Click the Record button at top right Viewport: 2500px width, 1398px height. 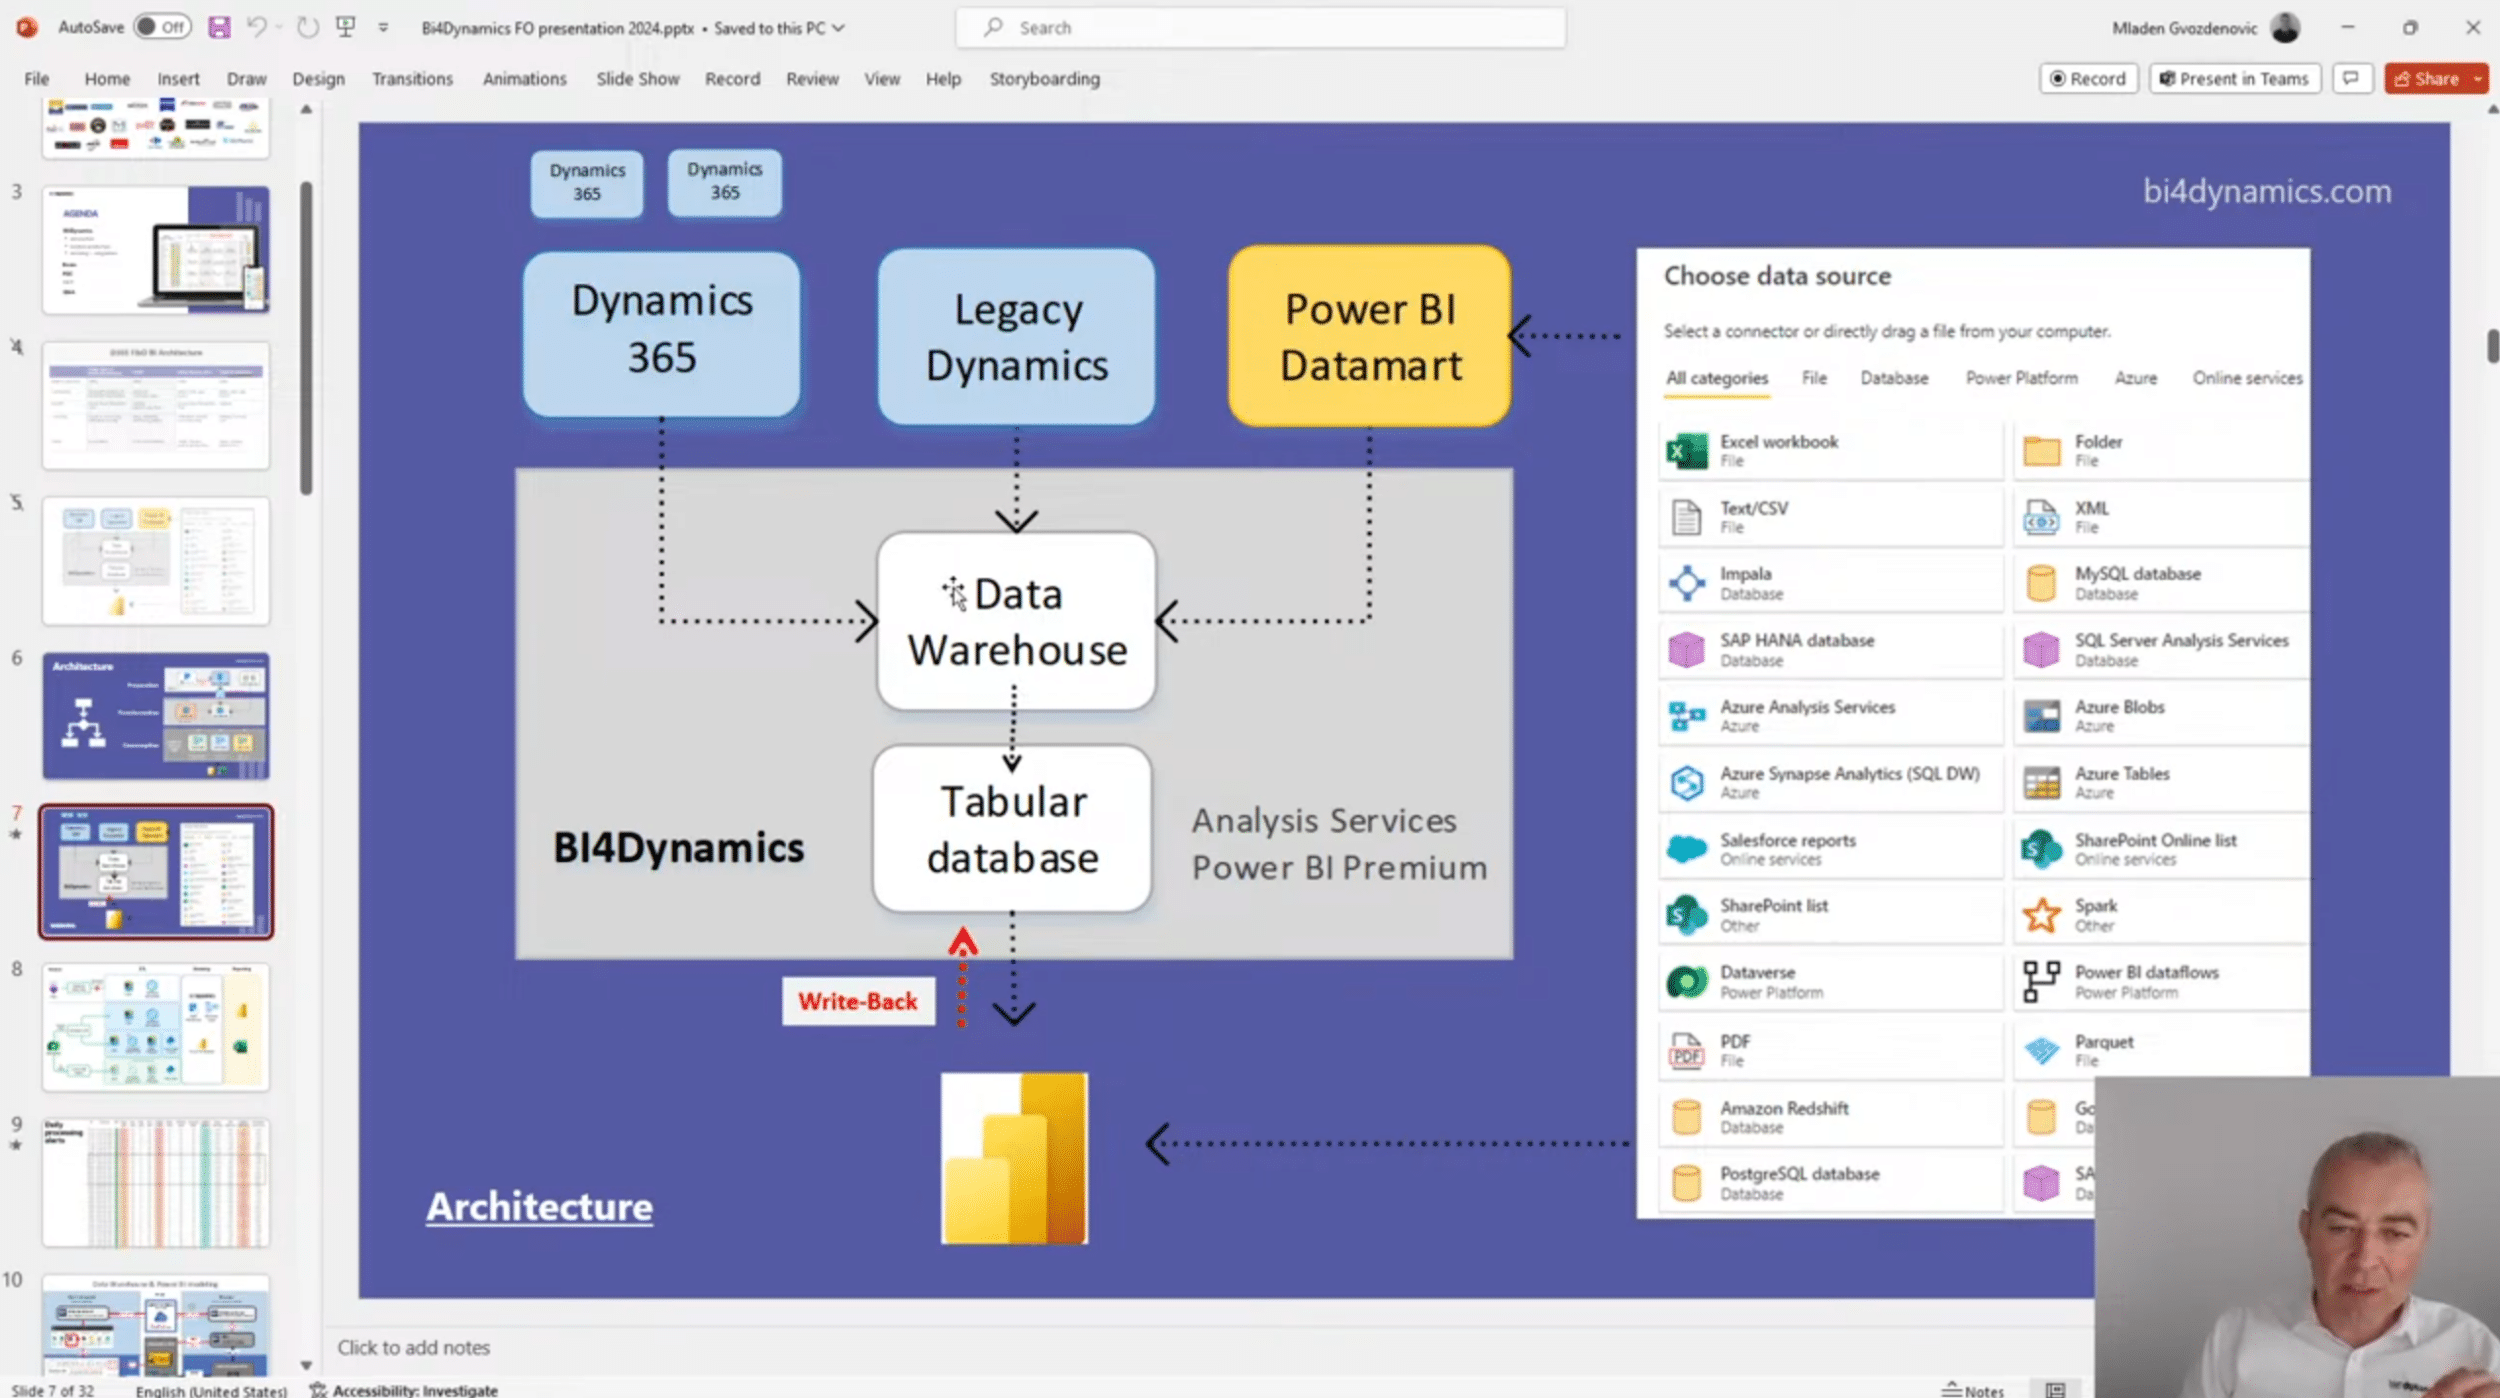point(2089,79)
